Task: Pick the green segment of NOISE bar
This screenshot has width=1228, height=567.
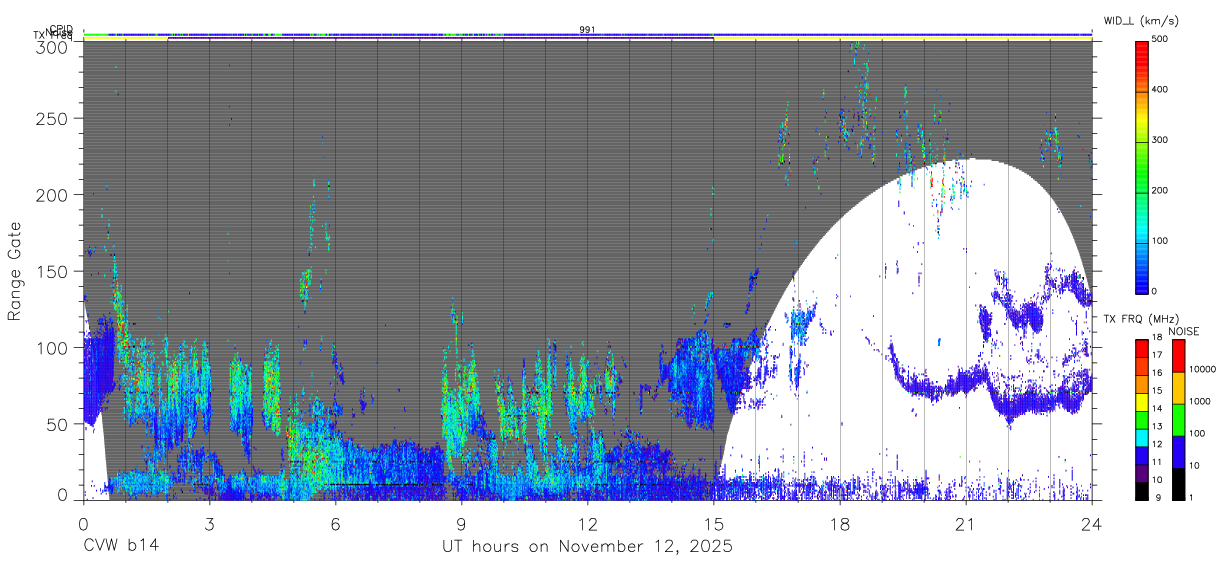Action: pos(1178,420)
